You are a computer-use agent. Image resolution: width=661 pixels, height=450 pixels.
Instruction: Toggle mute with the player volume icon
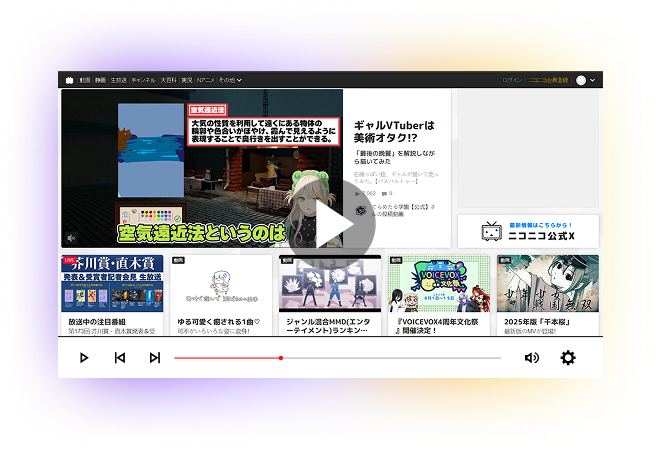pos(532,358)
